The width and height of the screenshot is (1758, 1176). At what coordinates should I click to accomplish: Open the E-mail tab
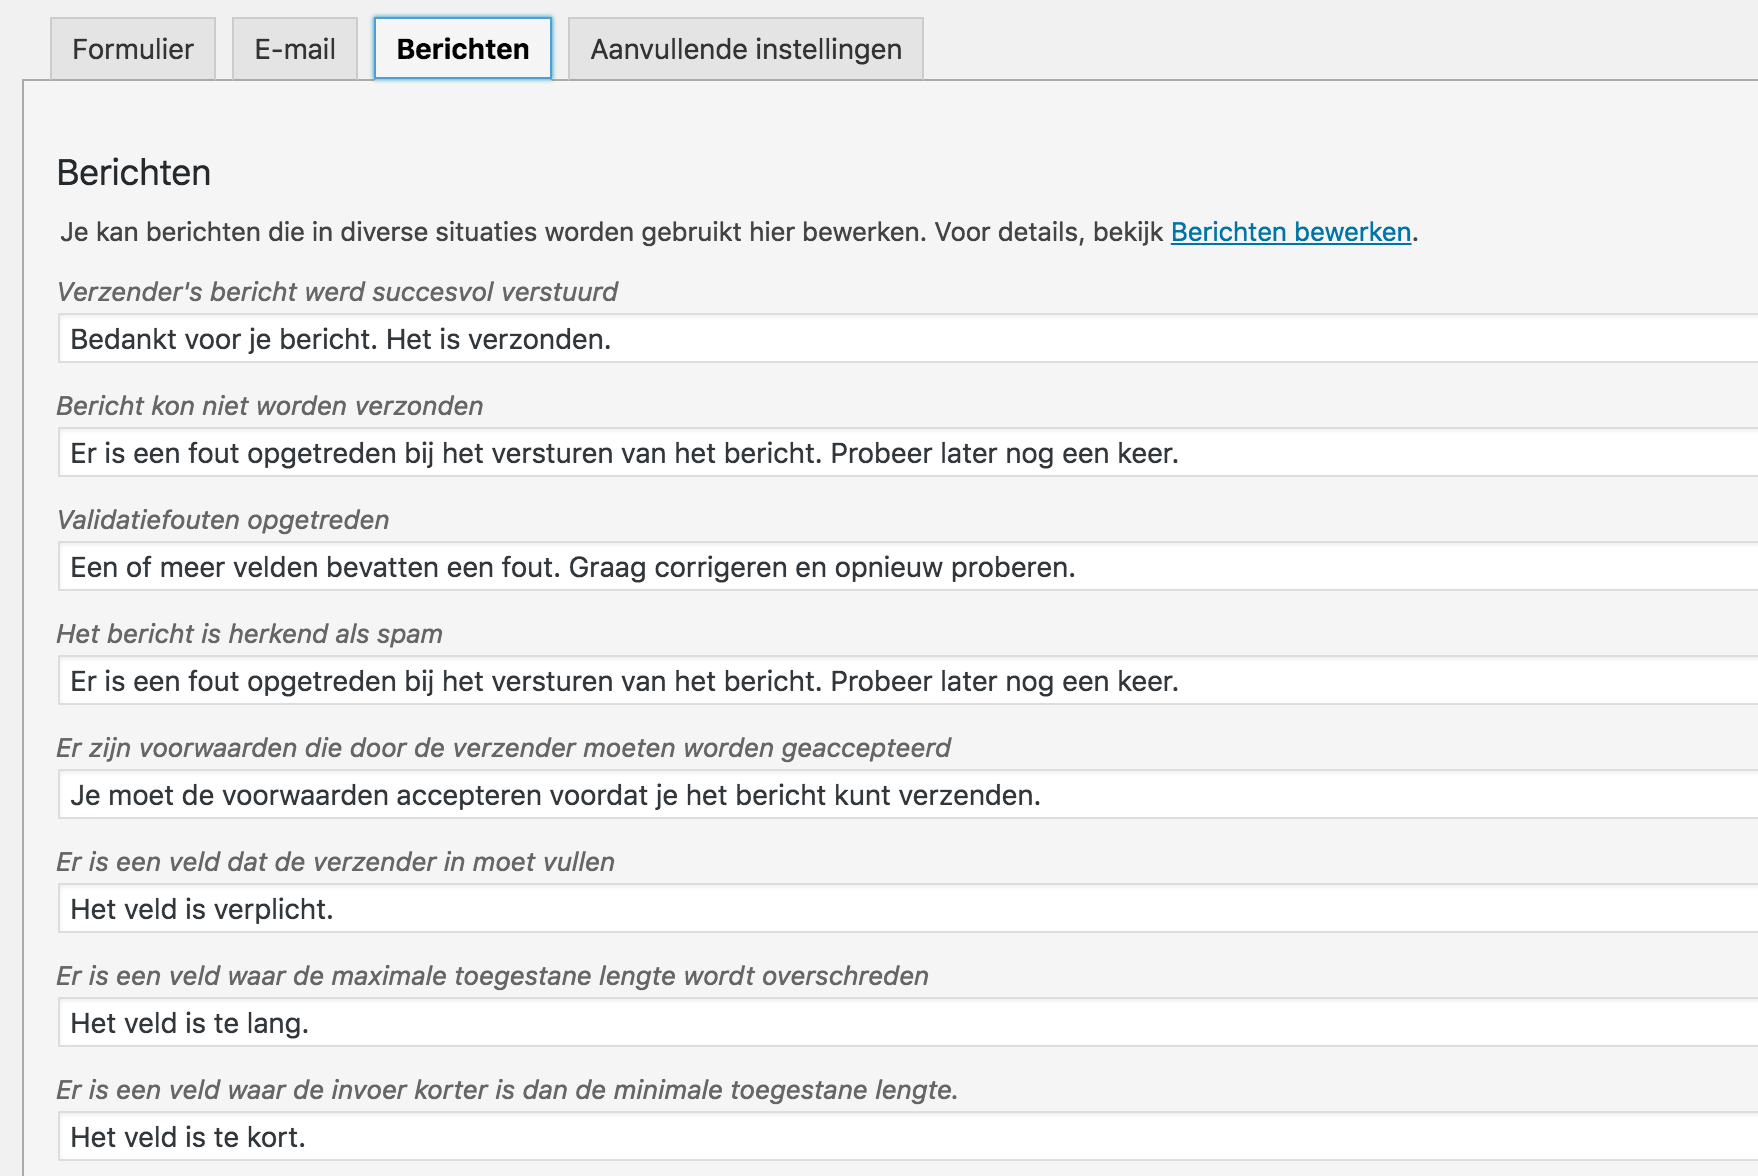pos(294,49)
